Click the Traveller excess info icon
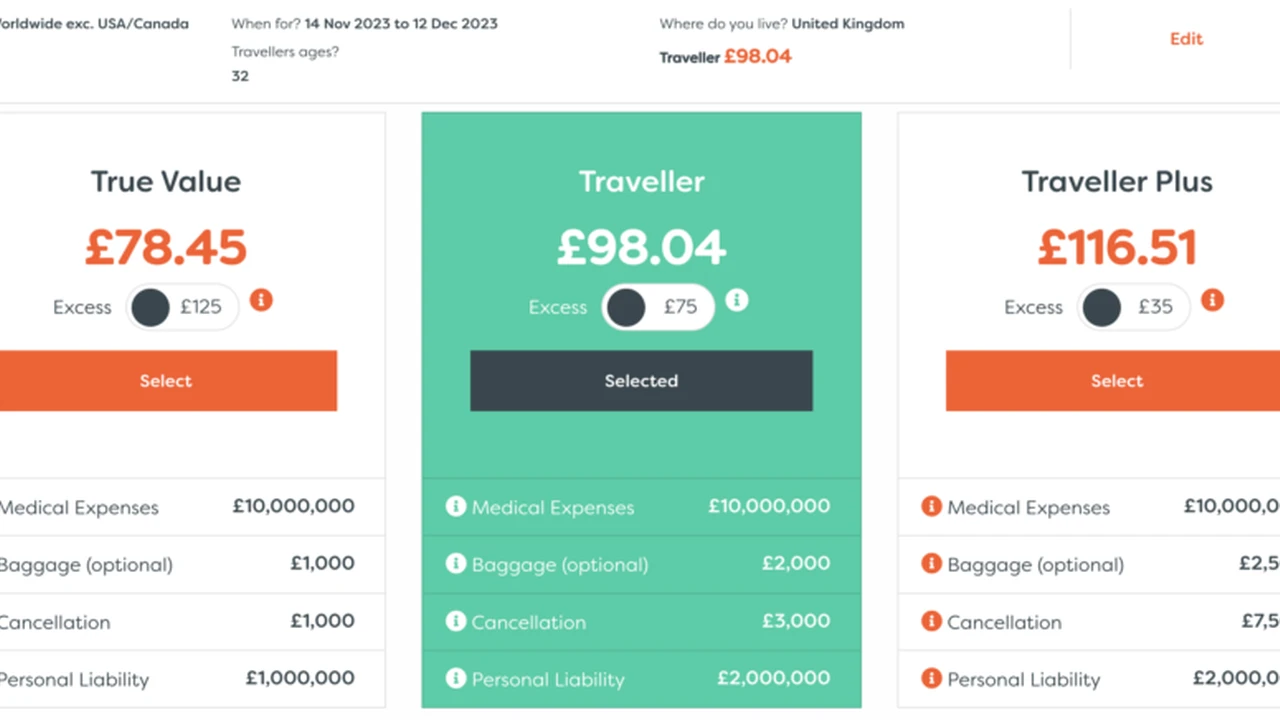The width and height of the screenshot is (1280, 720). click(737, 300)
